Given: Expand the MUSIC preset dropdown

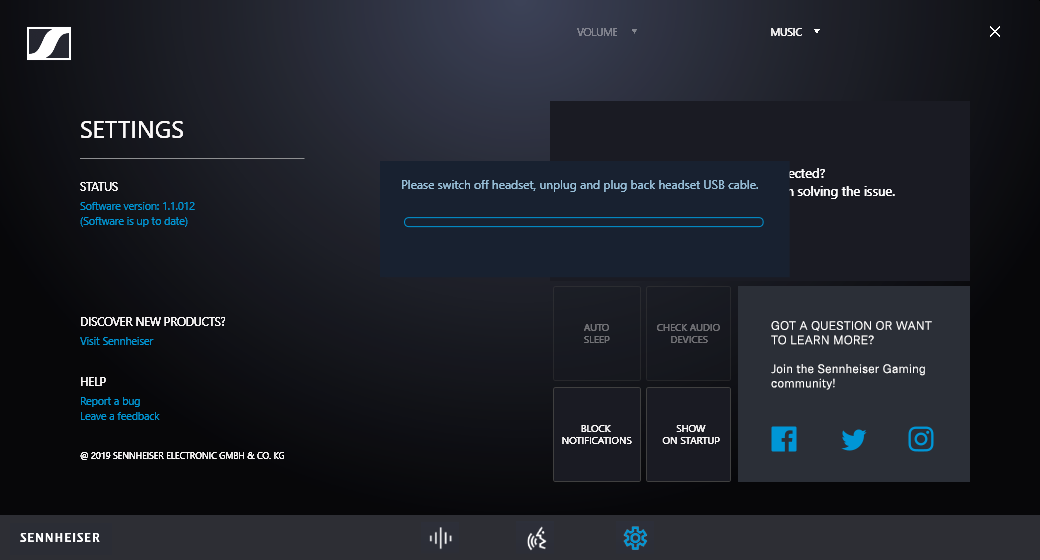Looking at the screenshot, I should click(795, 32).
